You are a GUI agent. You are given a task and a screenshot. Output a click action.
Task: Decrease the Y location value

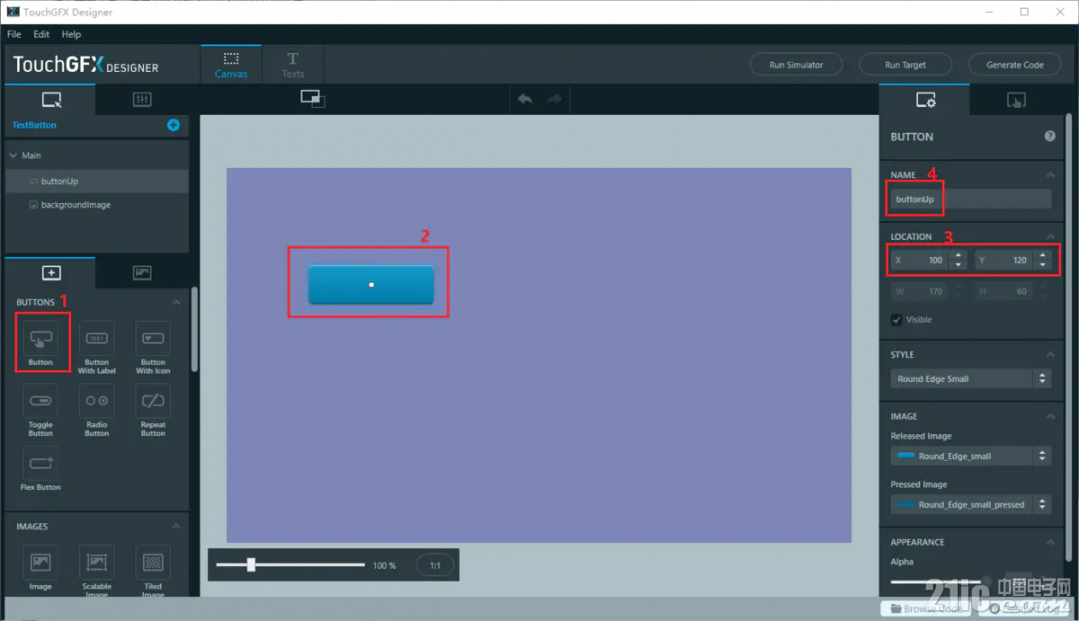[x=1043, y=265]
